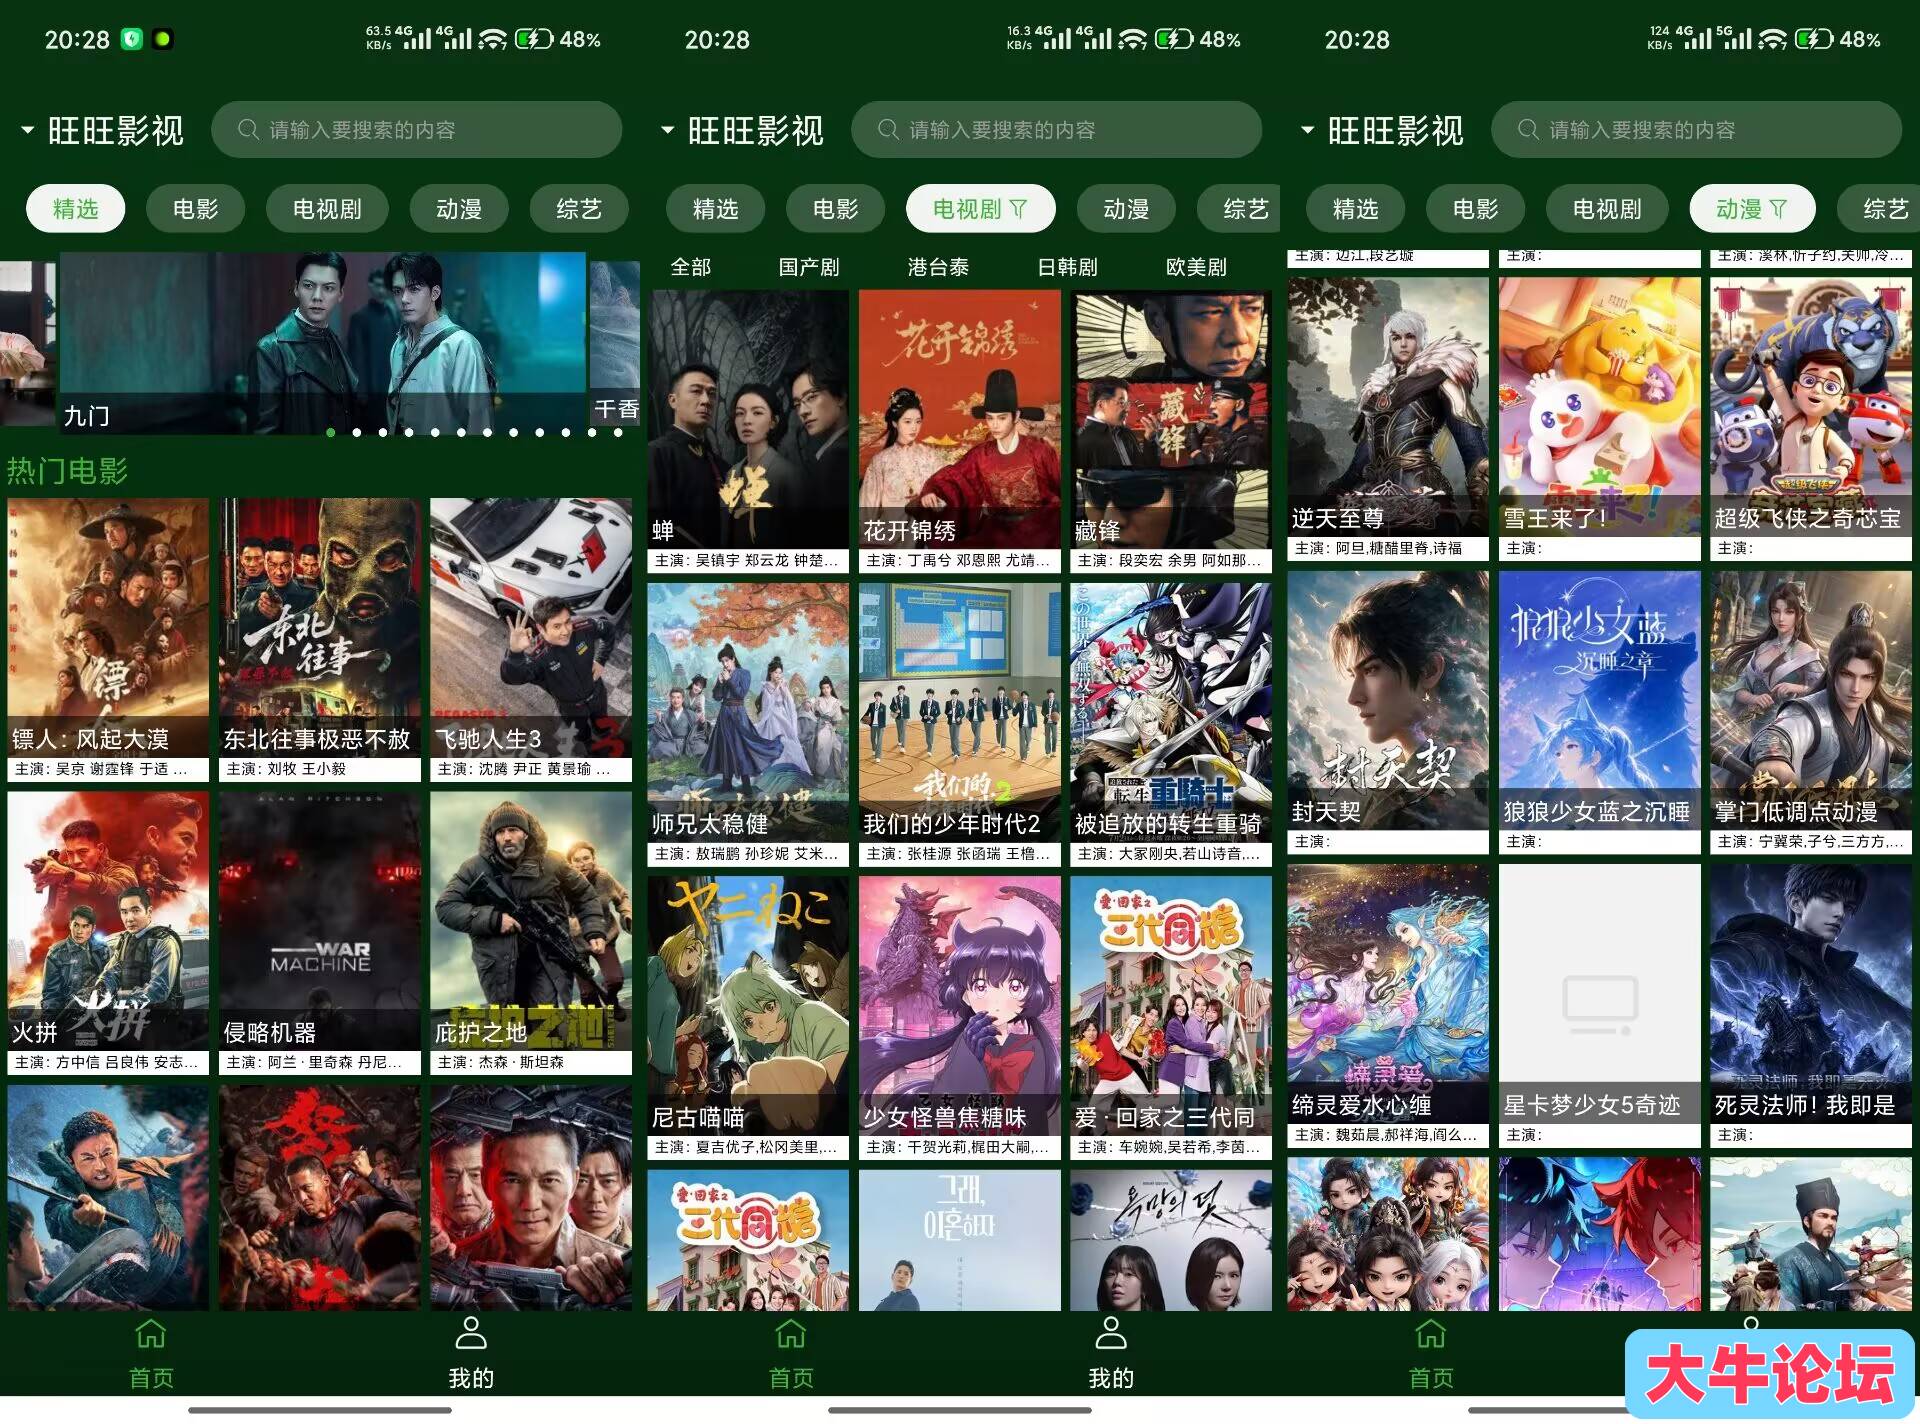The width and height of the screenshot is (1920, 1424).
Task: Click cast text 主演: 刘牧 王小毅
Action: pos(286,769)
